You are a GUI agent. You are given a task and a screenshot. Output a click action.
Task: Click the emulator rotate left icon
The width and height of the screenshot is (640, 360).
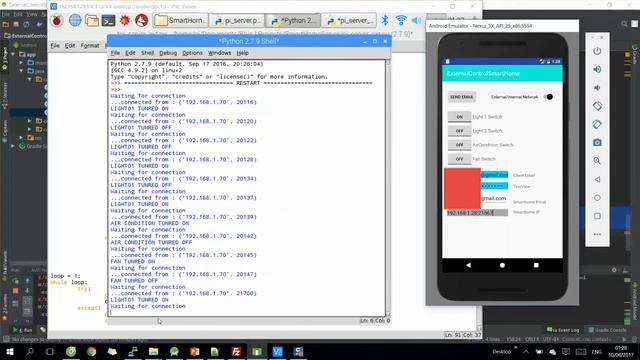[x=597, y=106]
